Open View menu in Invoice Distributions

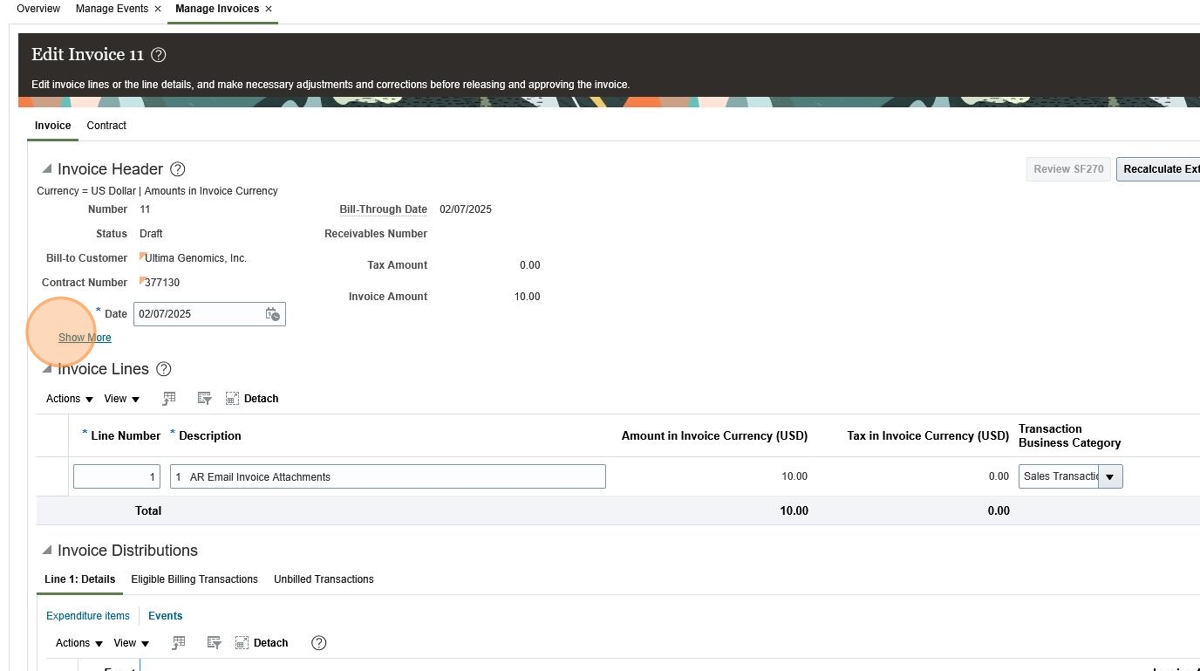[x=131, y=643]
